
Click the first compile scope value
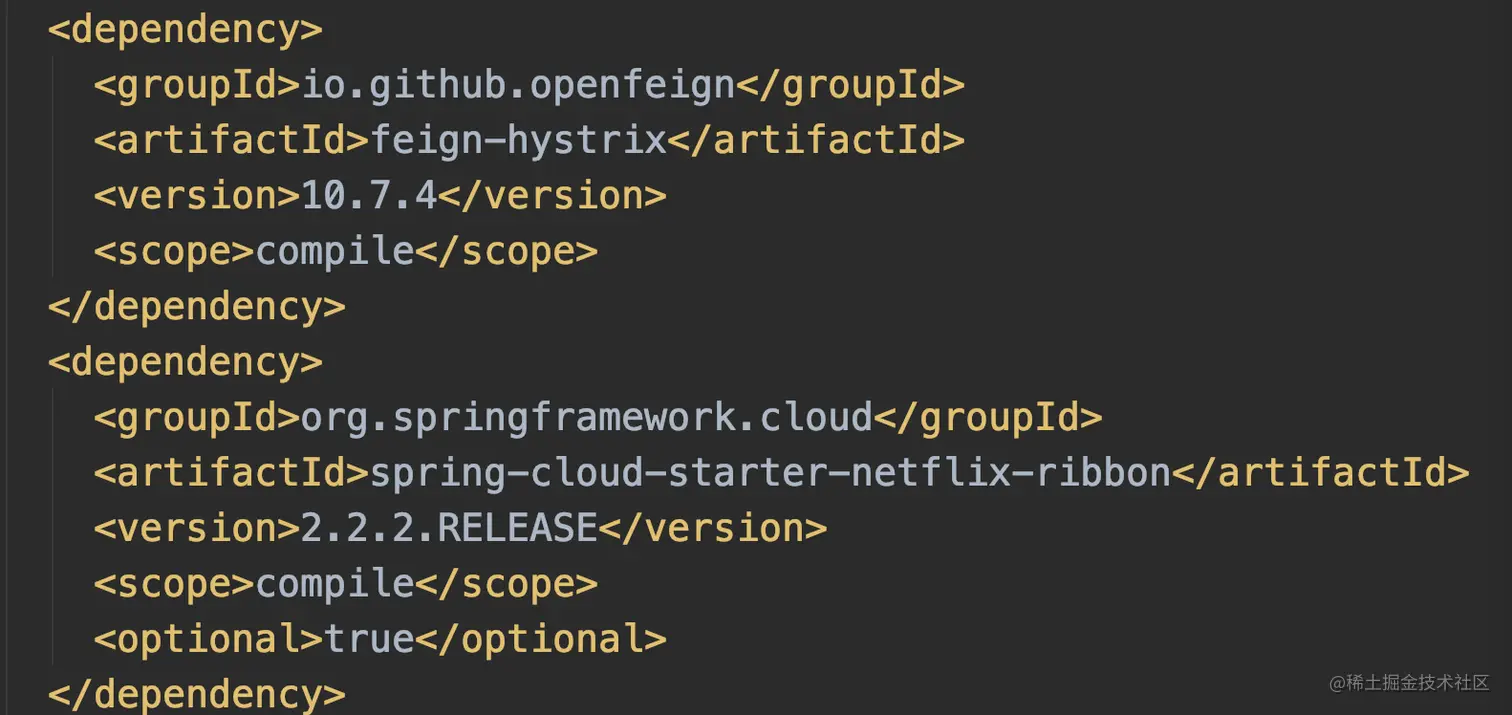(335, 252)
